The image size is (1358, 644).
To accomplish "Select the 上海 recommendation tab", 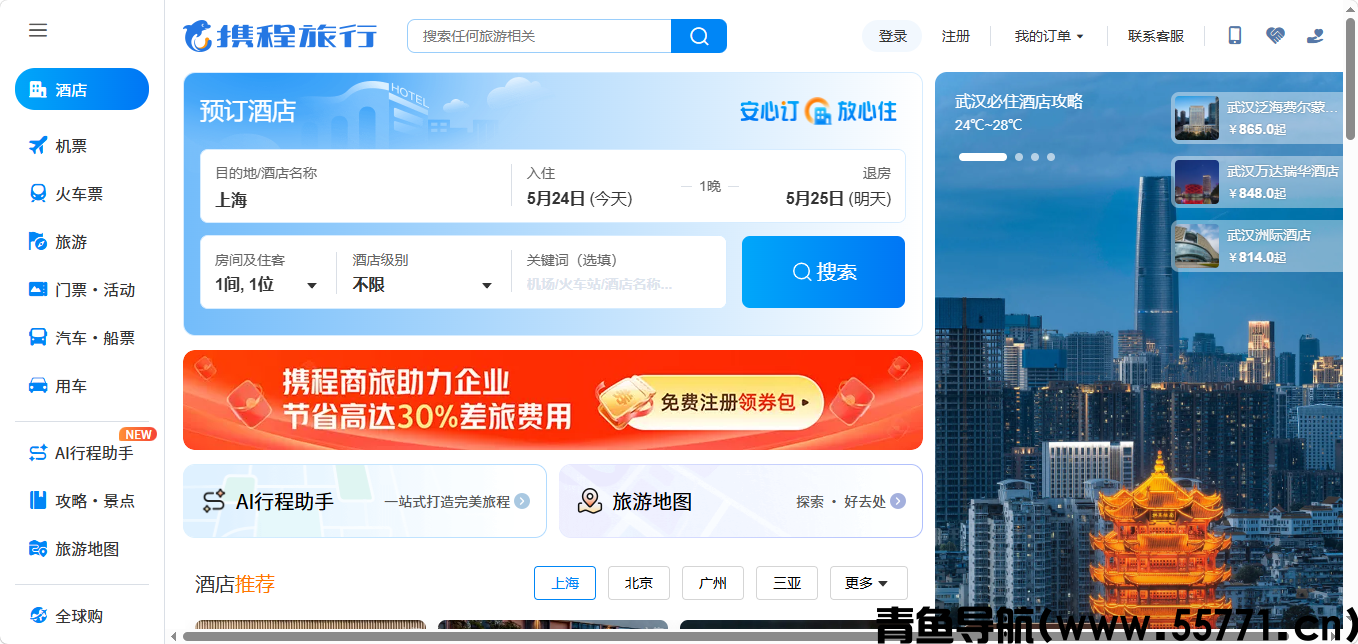I will (565, 583).
